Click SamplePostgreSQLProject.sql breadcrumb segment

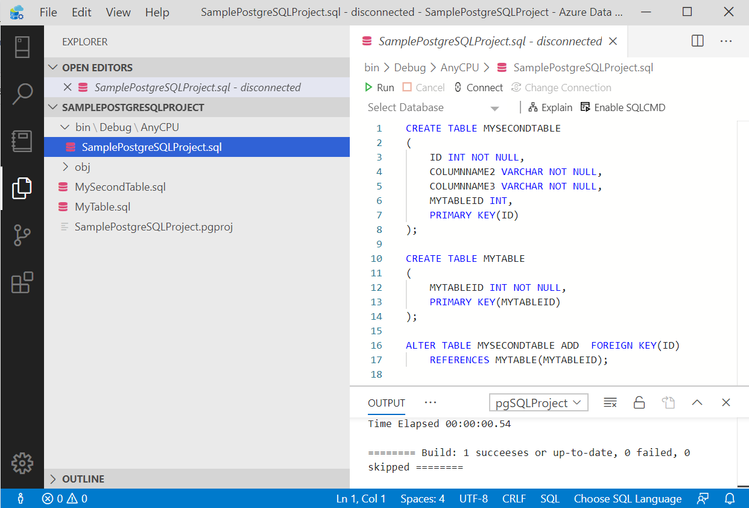click(x=575, y=67)
